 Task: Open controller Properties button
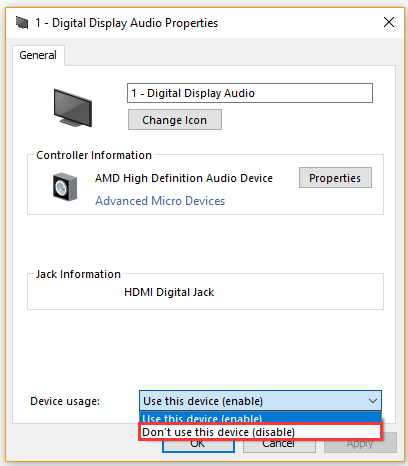(335, 178)
